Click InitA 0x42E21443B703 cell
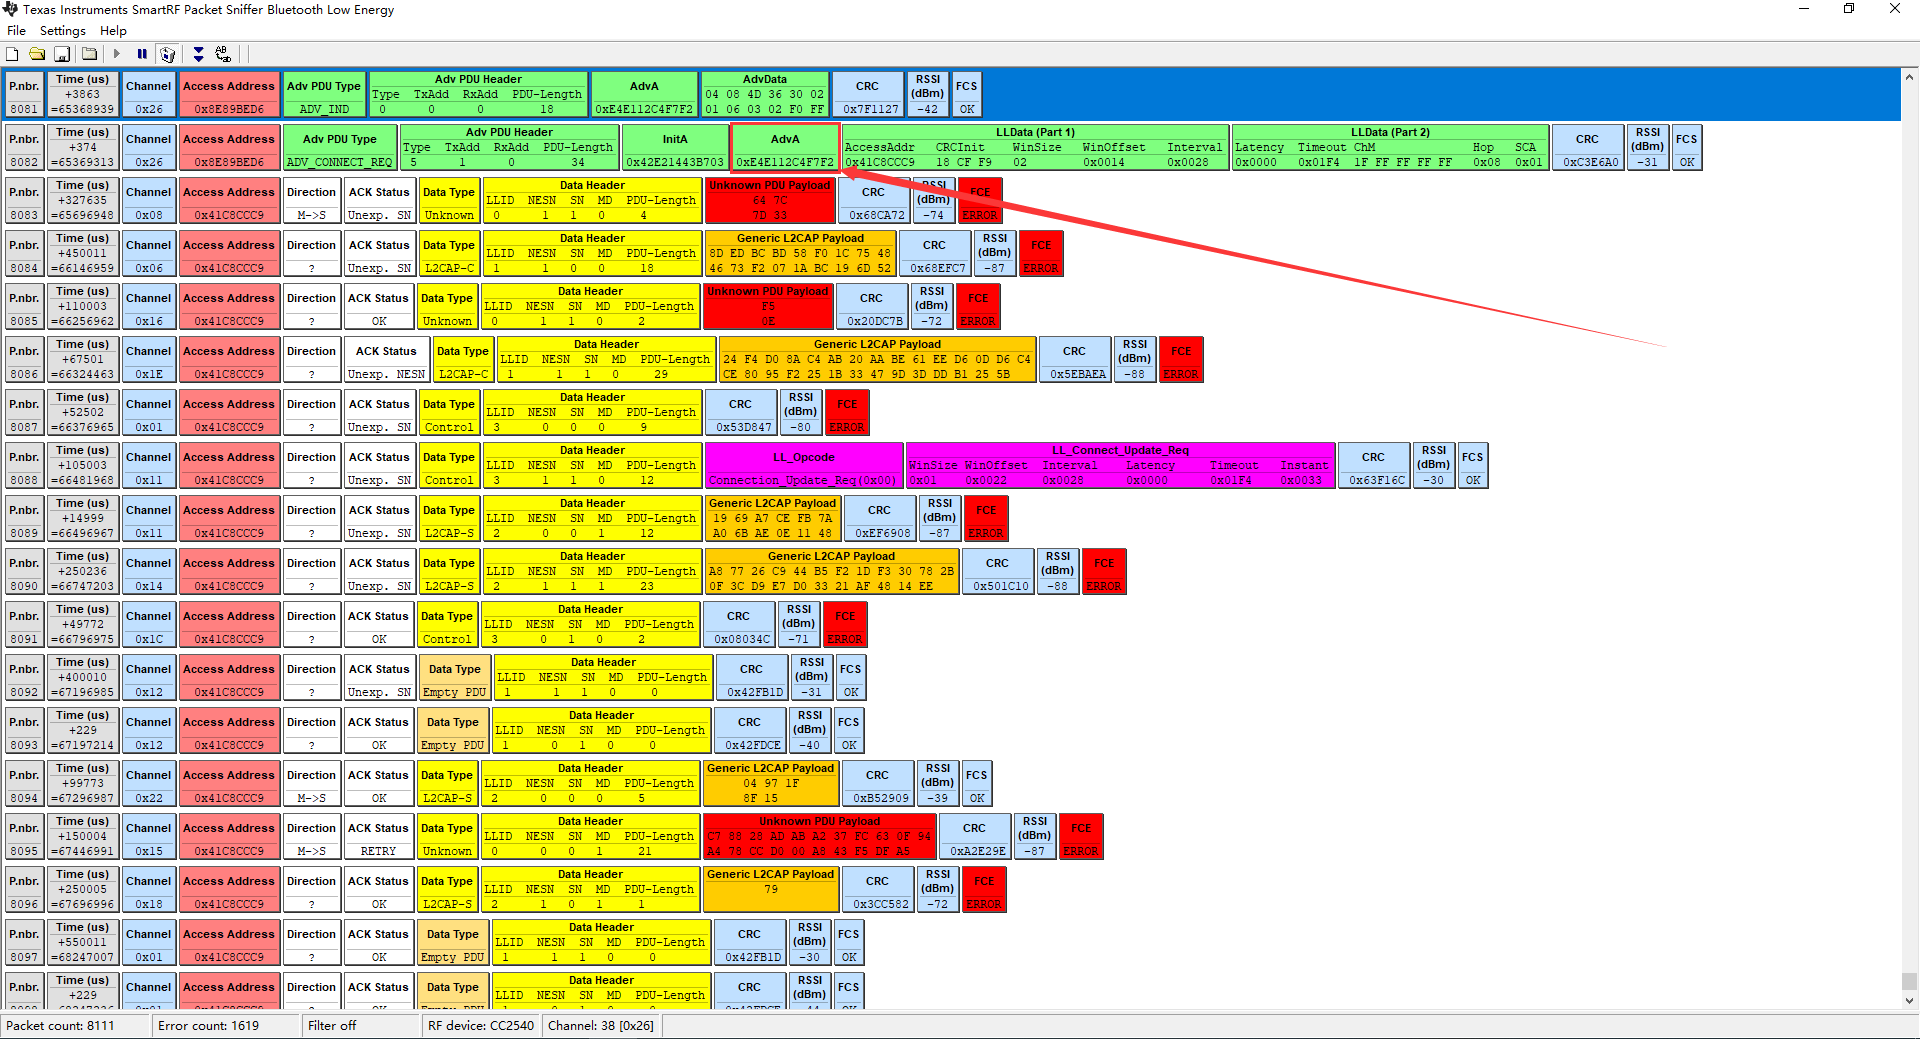 click(675, 148)
